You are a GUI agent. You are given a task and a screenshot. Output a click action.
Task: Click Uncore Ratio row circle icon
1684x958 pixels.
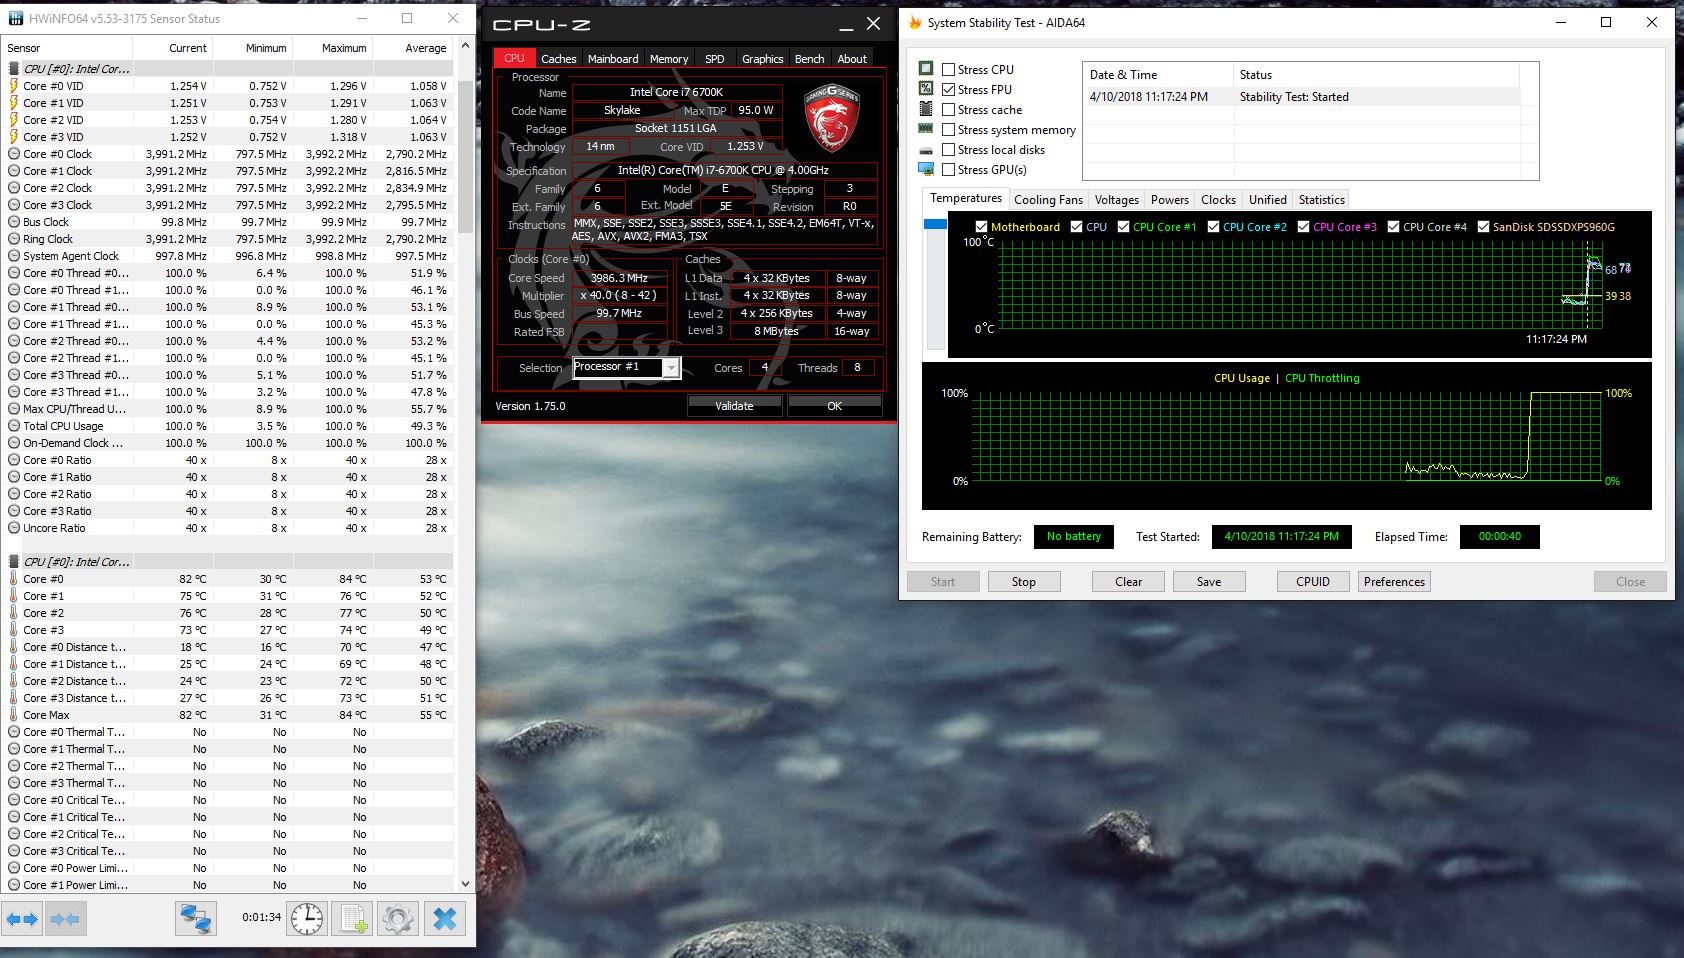[14, 528]
